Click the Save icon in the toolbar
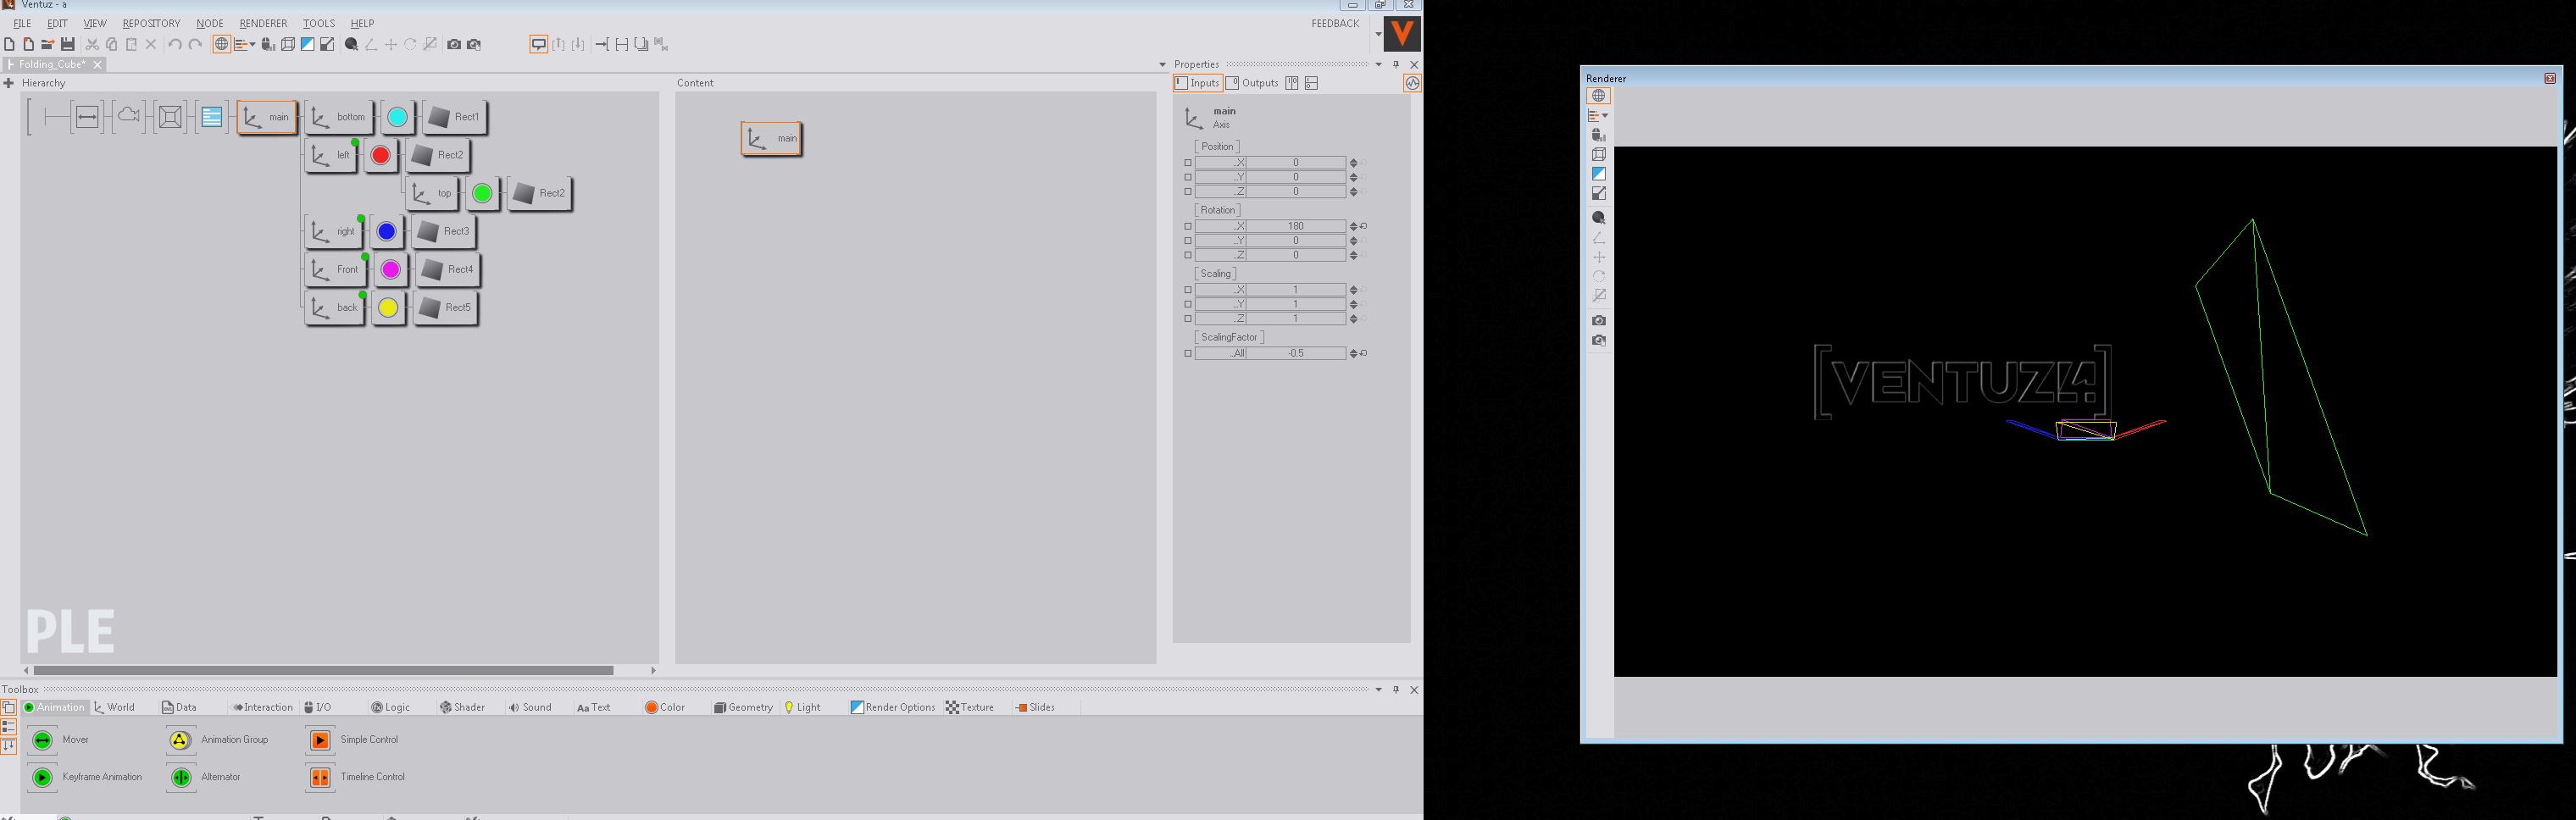This screenshot has width=2576, height=820. point(68,44)
